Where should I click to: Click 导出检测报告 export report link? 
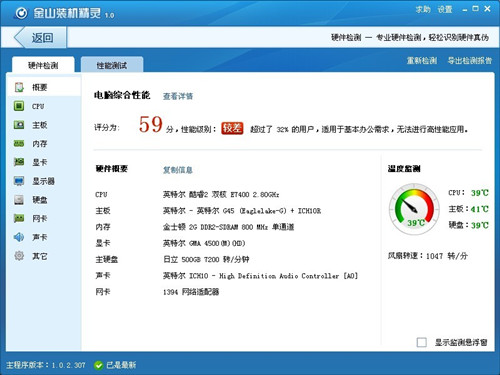click(470, 61)
